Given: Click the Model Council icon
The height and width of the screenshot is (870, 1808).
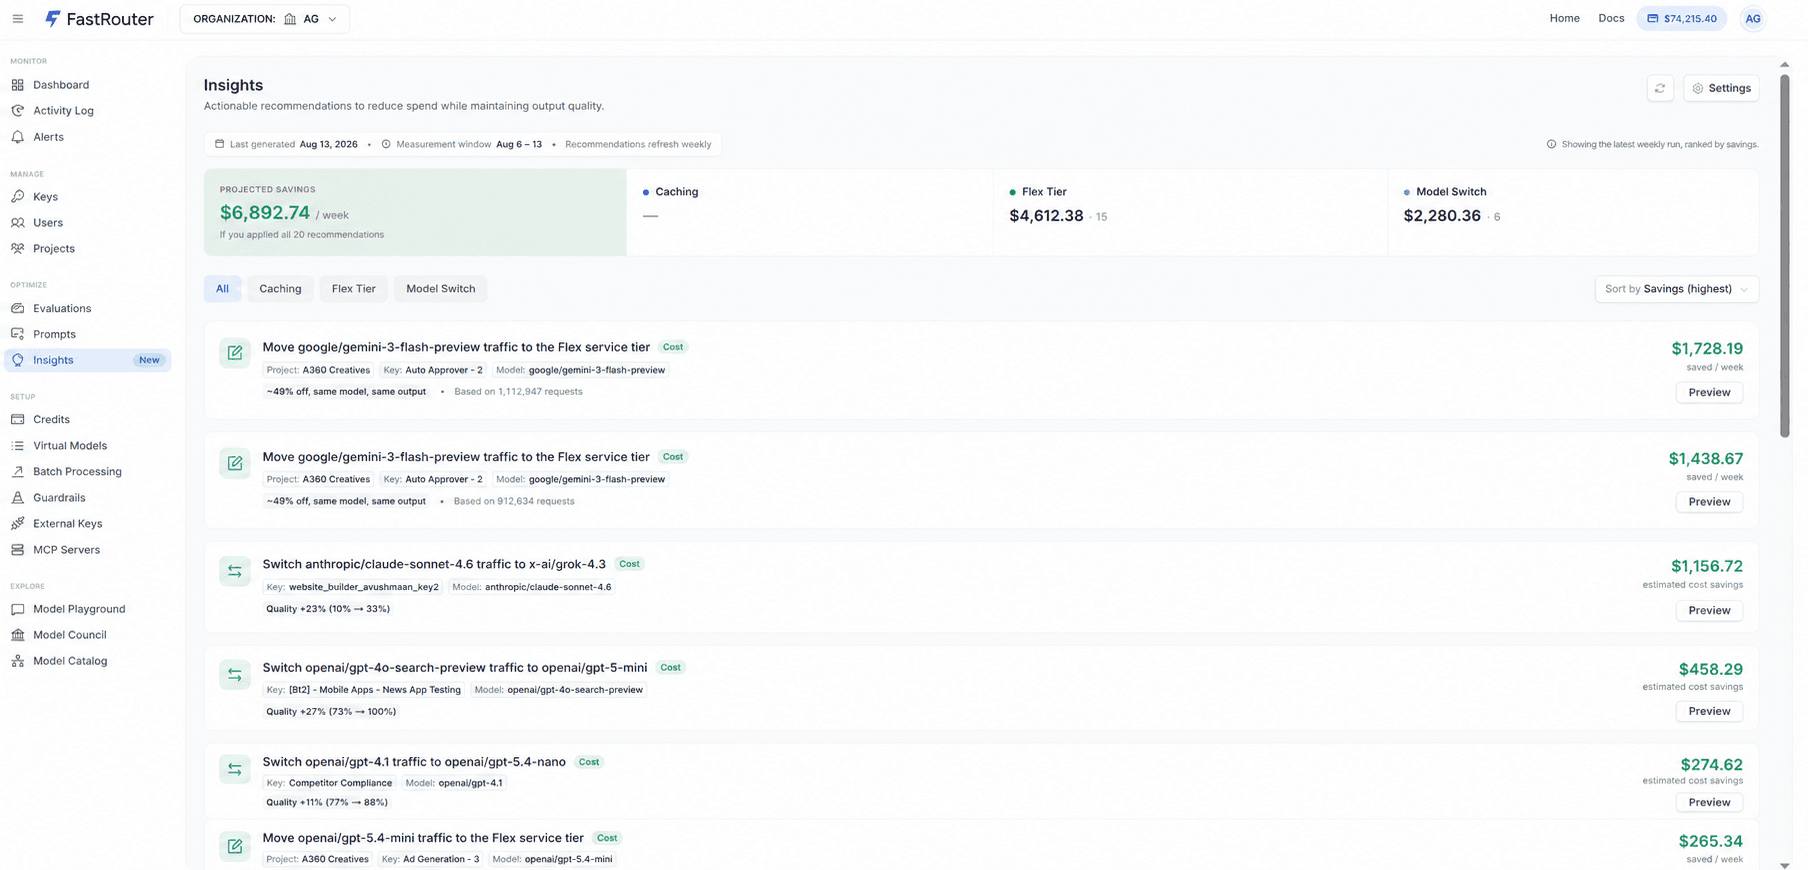Looking at the screenshot, I should pos(18,635).
